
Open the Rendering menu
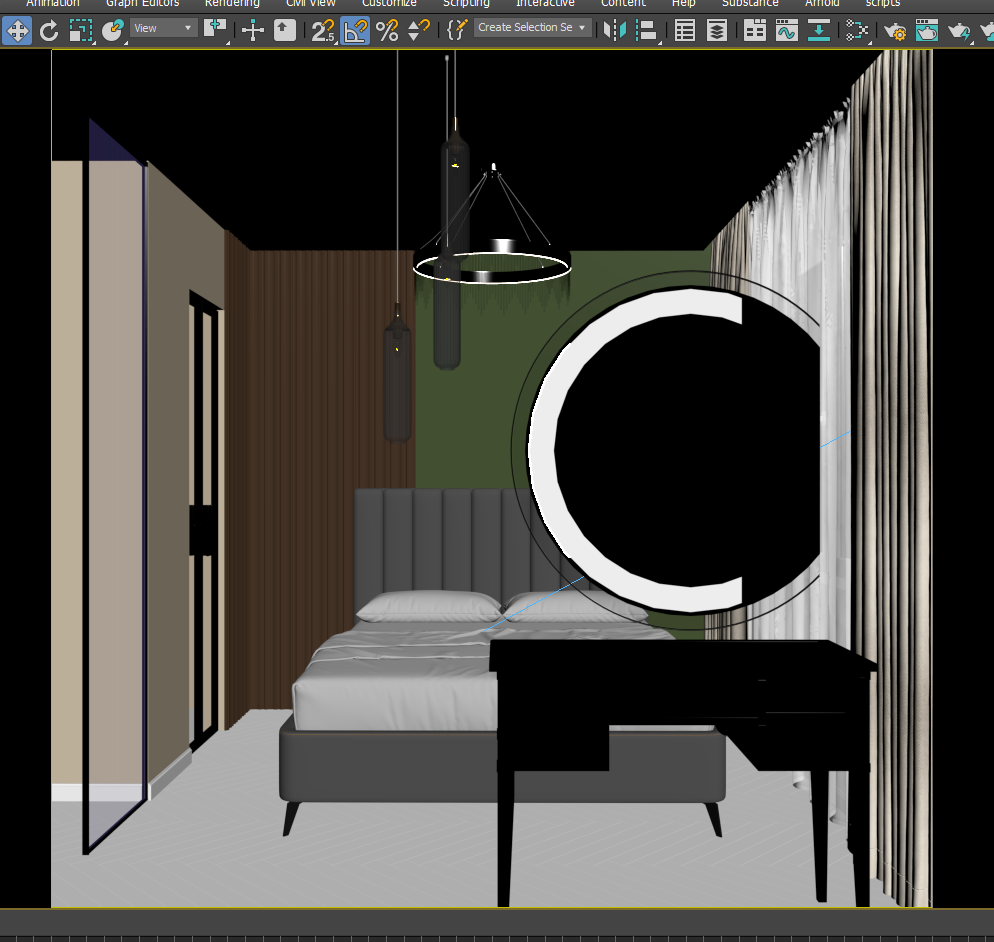[232, 3]
